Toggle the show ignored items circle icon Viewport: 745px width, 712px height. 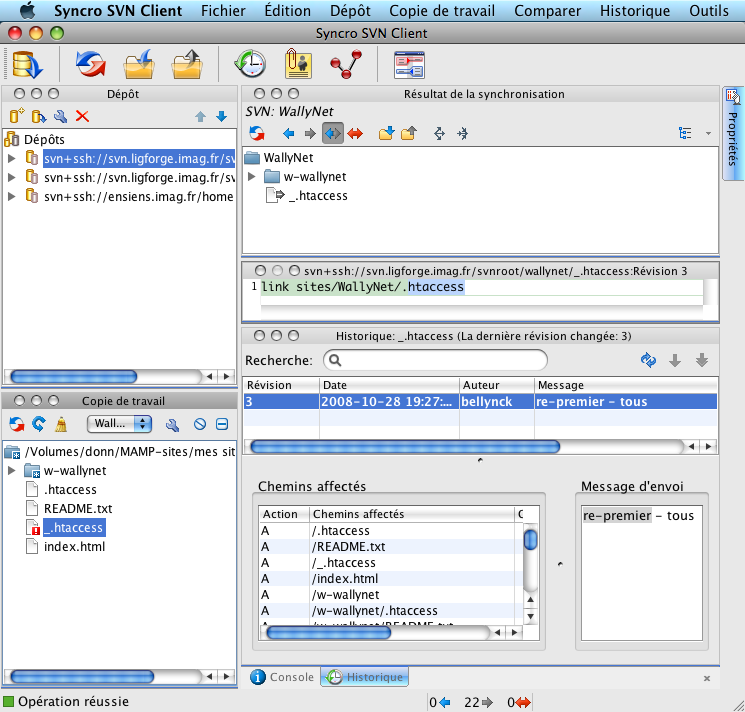coord(200,424)
